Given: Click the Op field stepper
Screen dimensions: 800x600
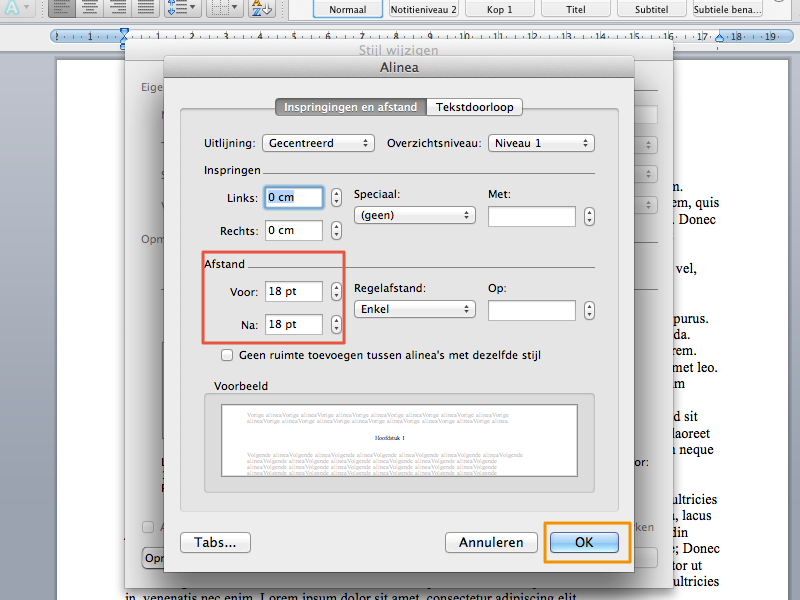Looking at the screenshot, I should [589, 310].
